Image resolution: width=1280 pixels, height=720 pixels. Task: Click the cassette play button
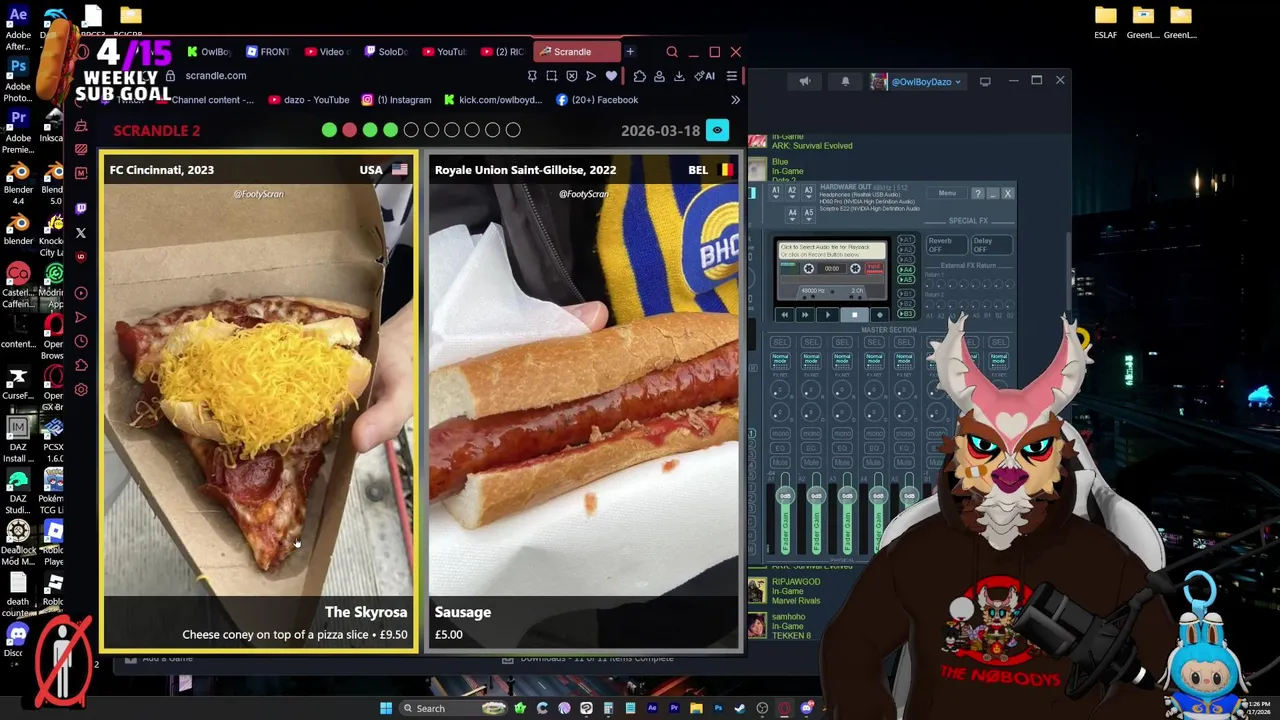pos(828,315)
